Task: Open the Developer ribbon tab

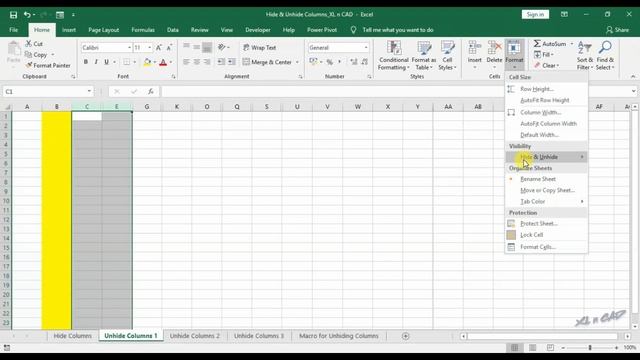Action: tap(258, 30)
